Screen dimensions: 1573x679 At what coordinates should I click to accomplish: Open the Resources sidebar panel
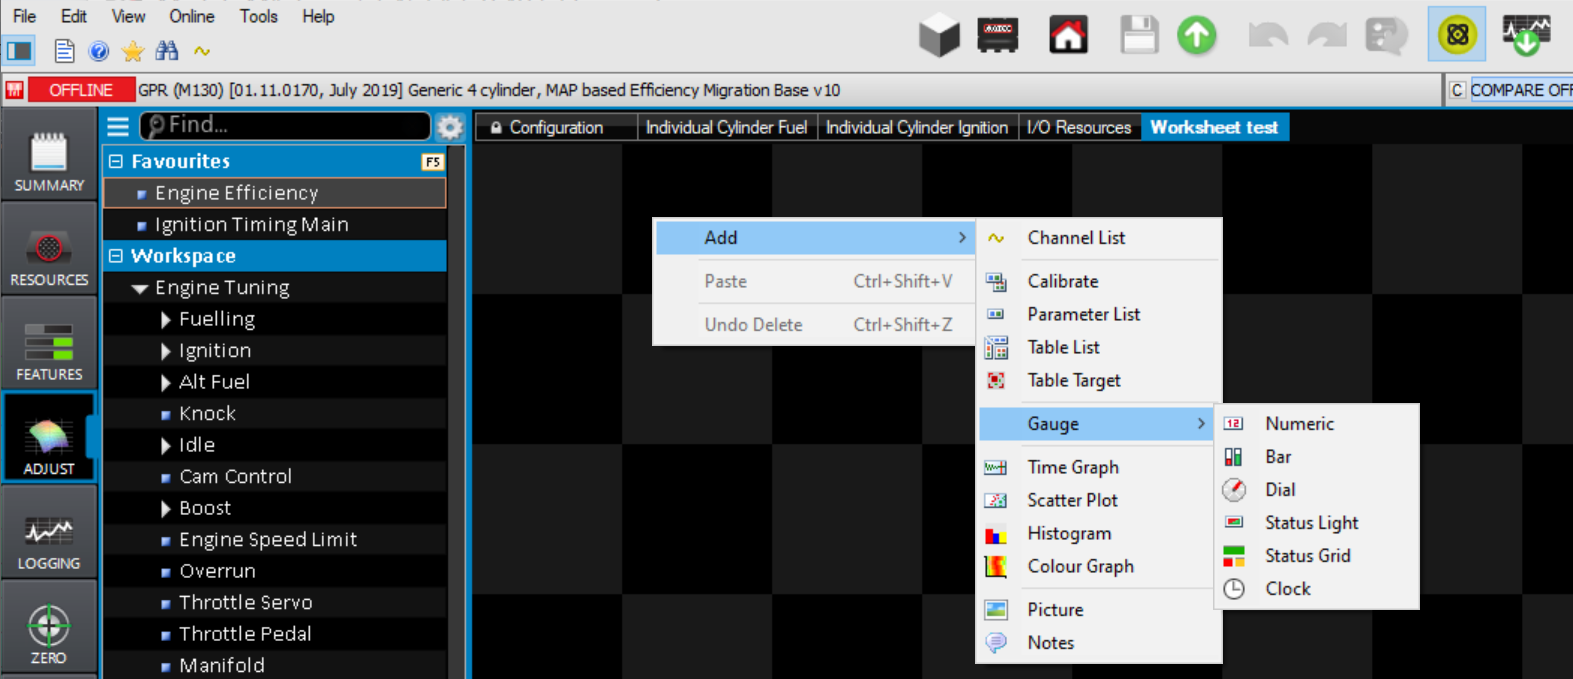pyautogui.click(x=49, y=257)
